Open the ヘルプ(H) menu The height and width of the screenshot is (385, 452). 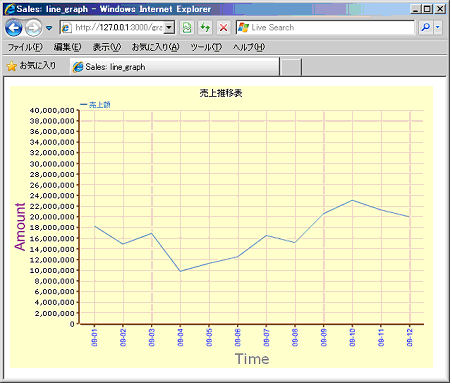coord(249,47)
